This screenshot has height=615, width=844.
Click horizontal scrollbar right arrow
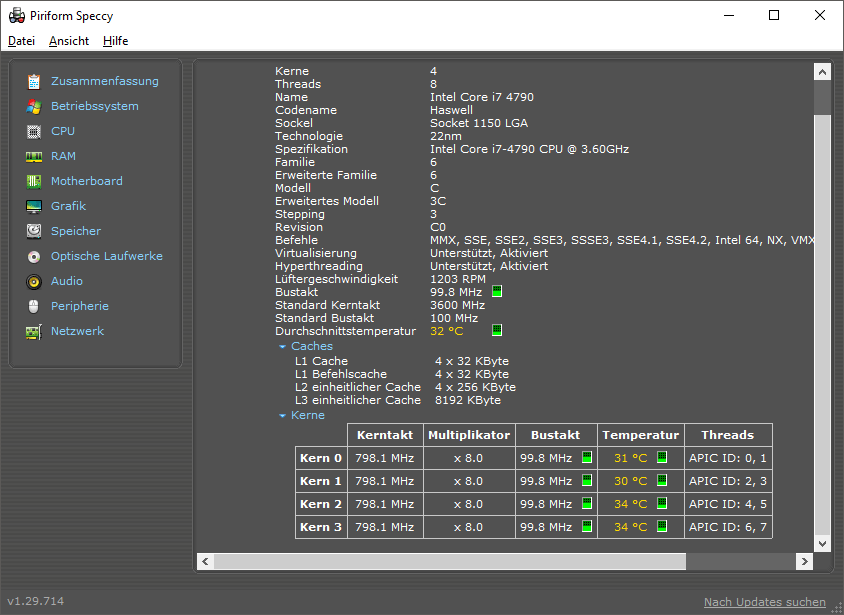coord(804,561)
